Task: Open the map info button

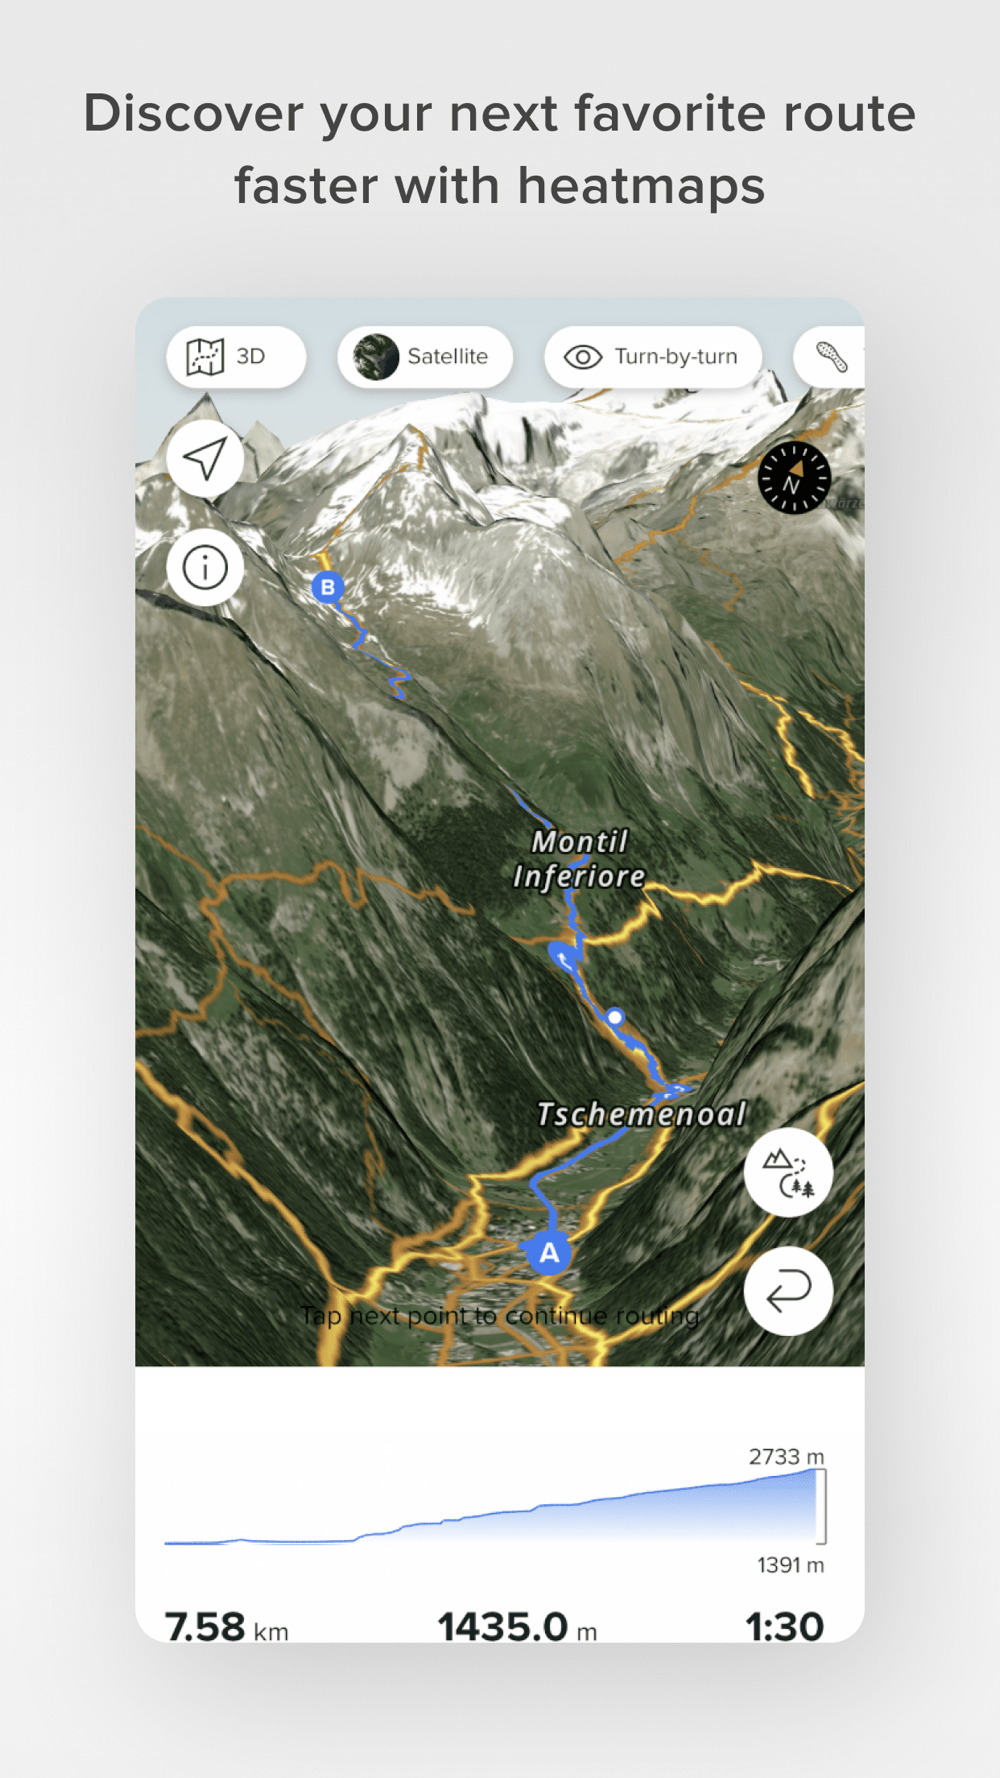Action: 205,568
